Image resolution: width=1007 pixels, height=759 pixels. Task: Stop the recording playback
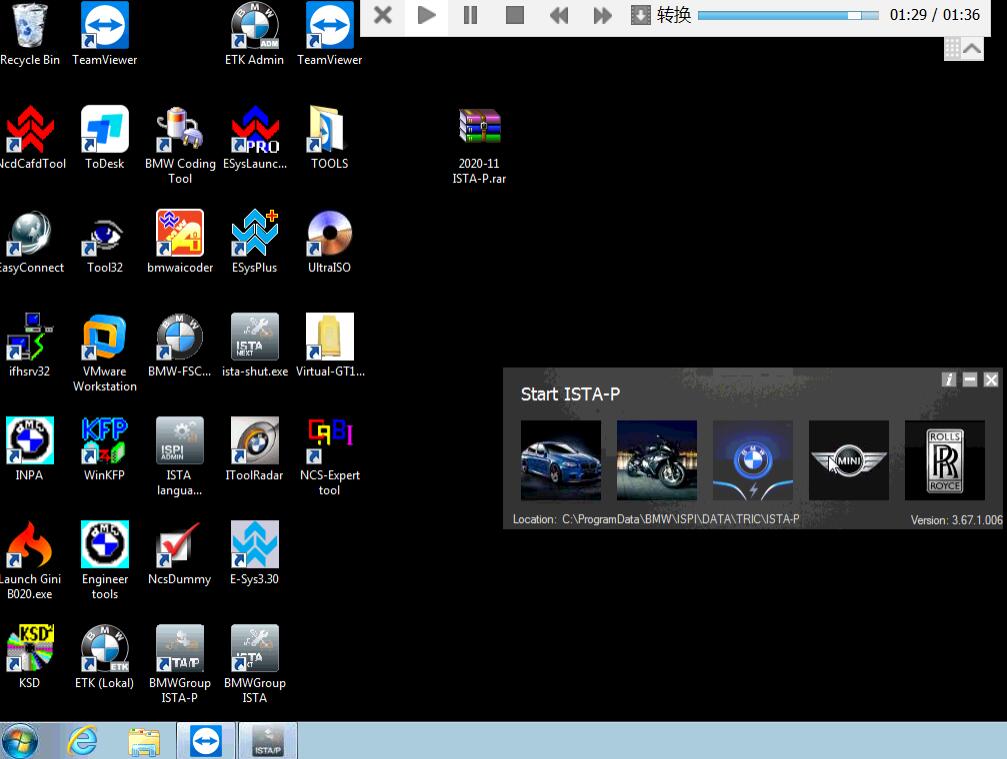pyautogui.click(x=514, y=15)
